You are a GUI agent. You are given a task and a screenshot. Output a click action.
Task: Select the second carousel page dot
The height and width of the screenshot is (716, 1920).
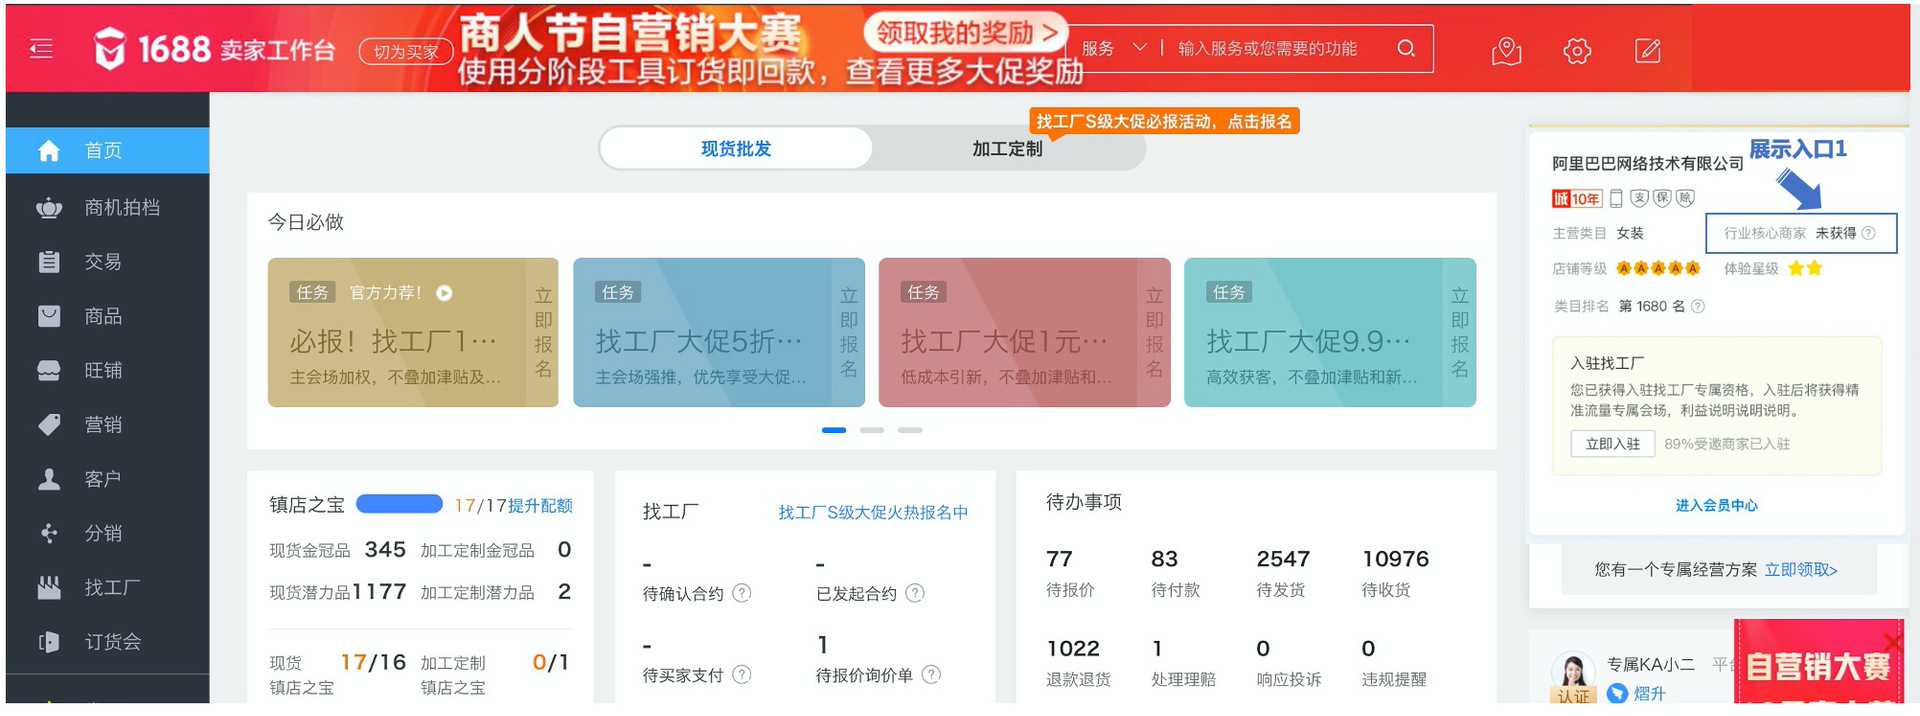(872, 430)
